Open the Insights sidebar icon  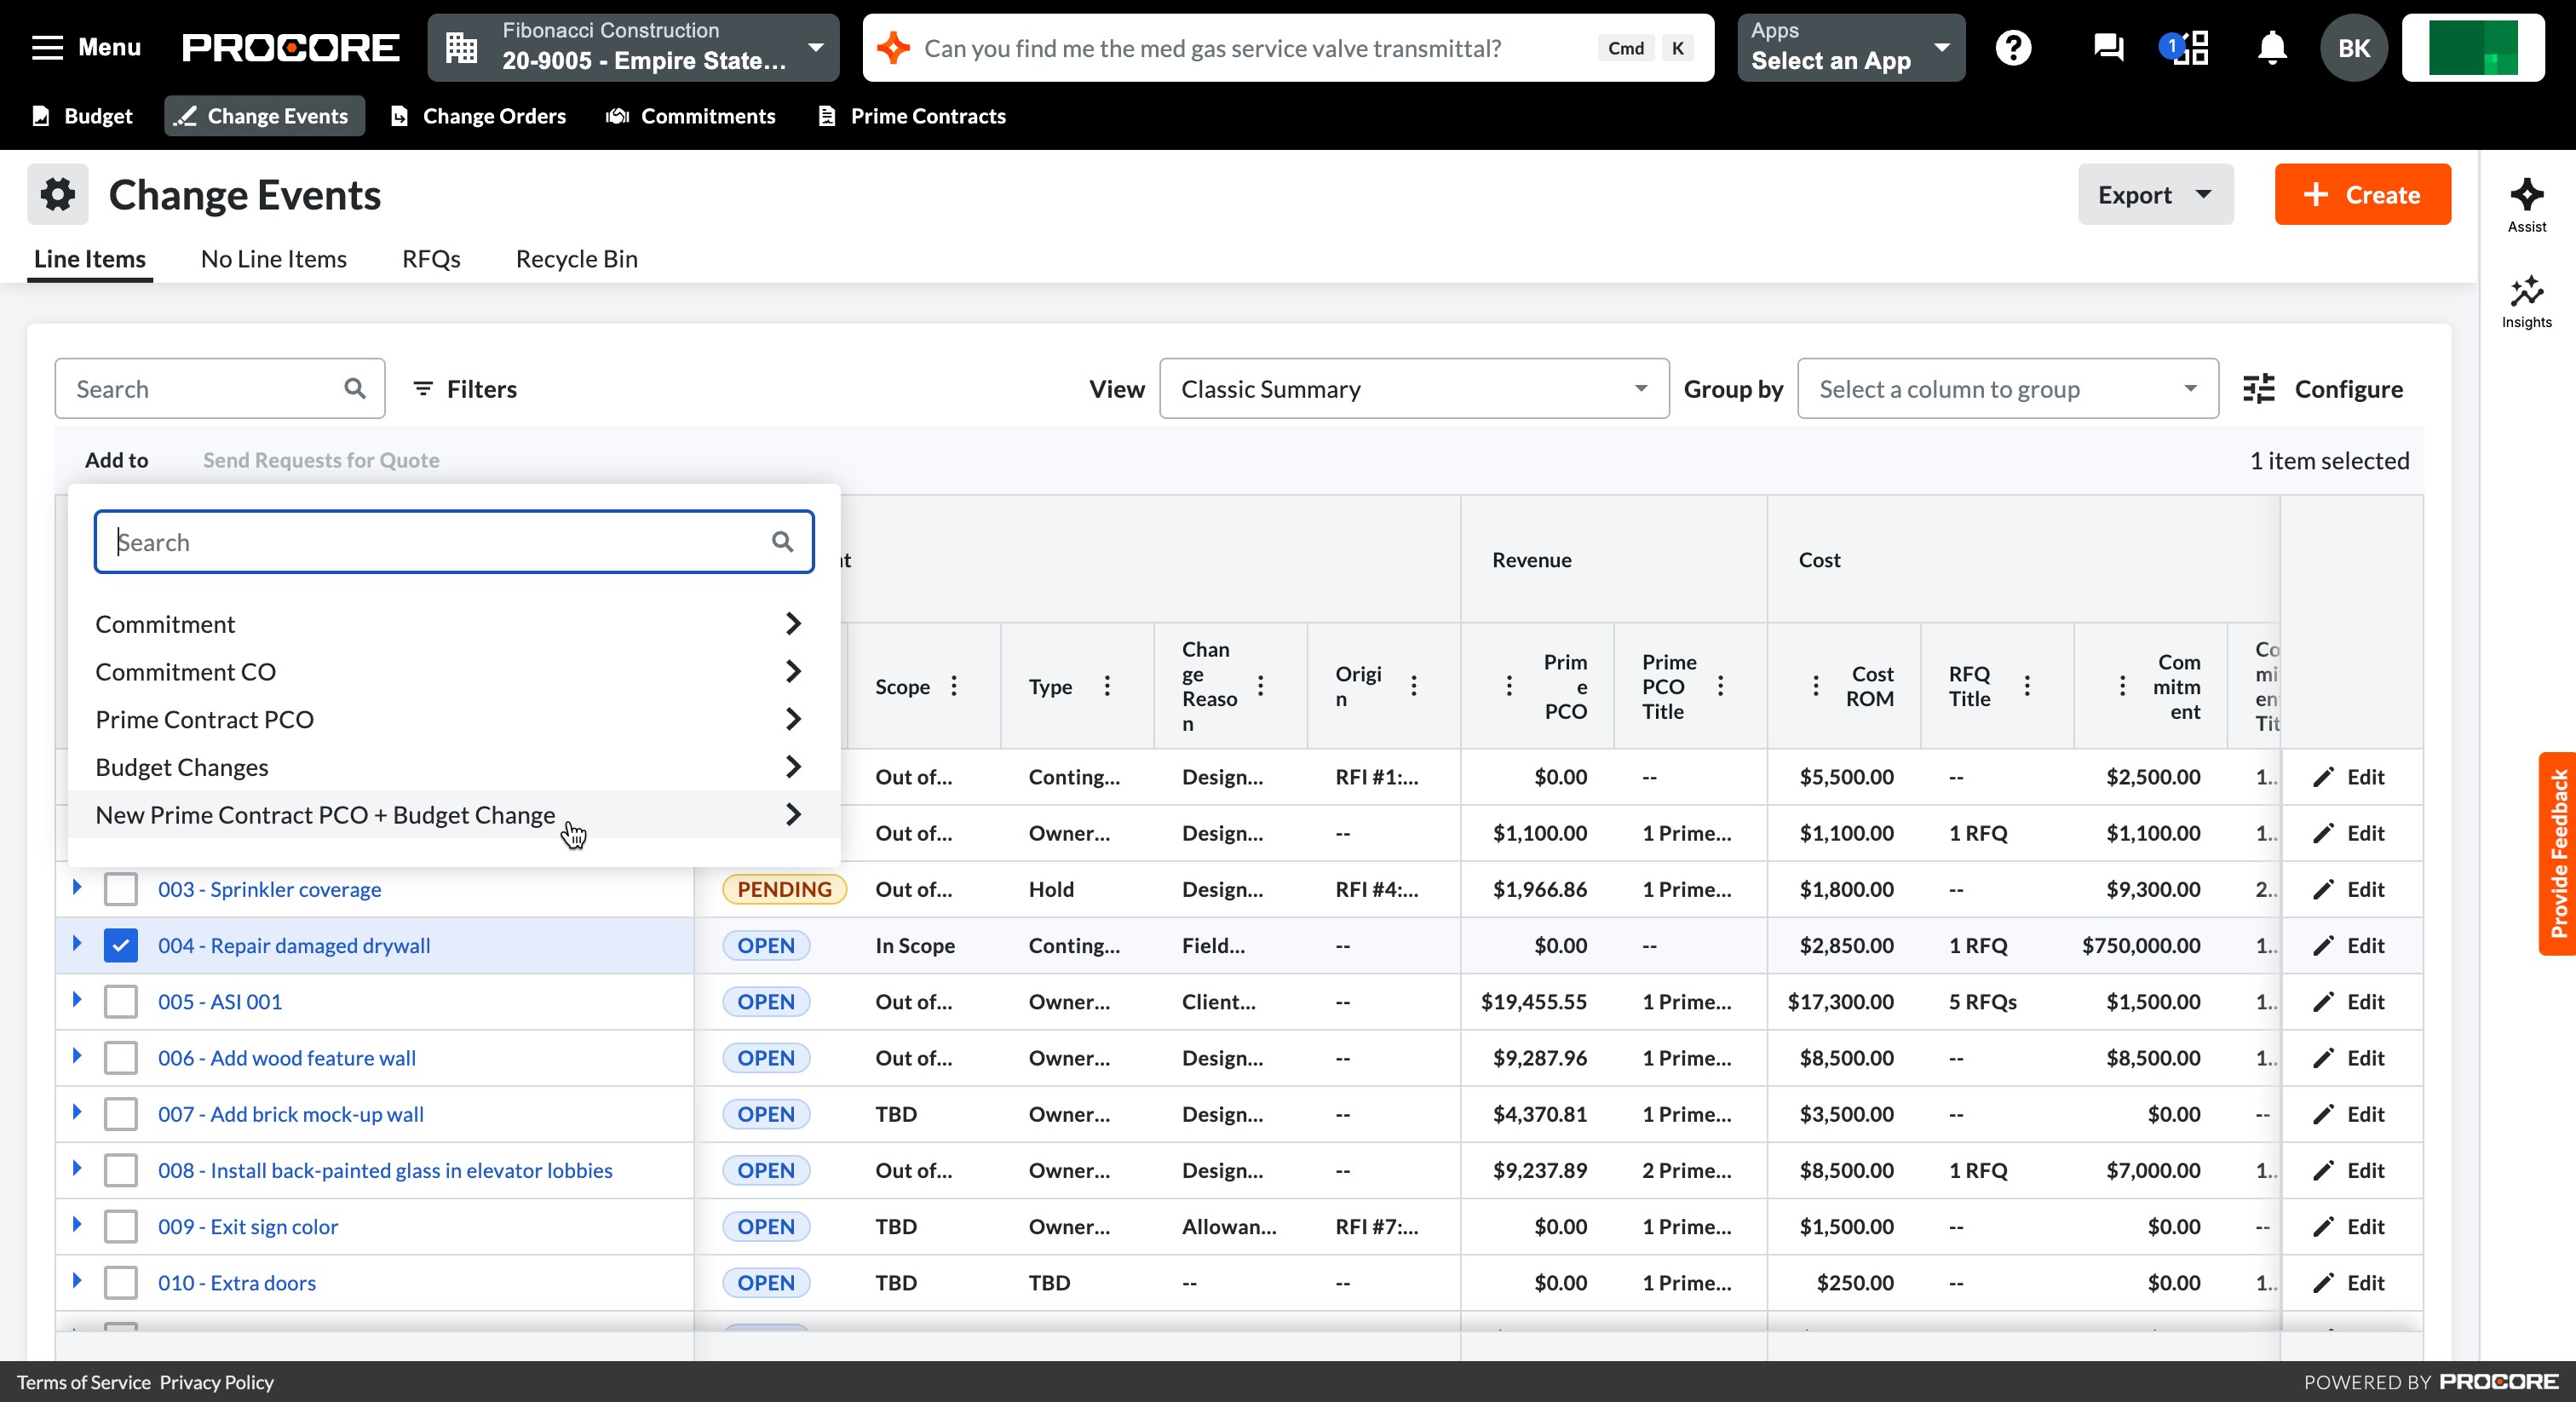[2526, 292]
